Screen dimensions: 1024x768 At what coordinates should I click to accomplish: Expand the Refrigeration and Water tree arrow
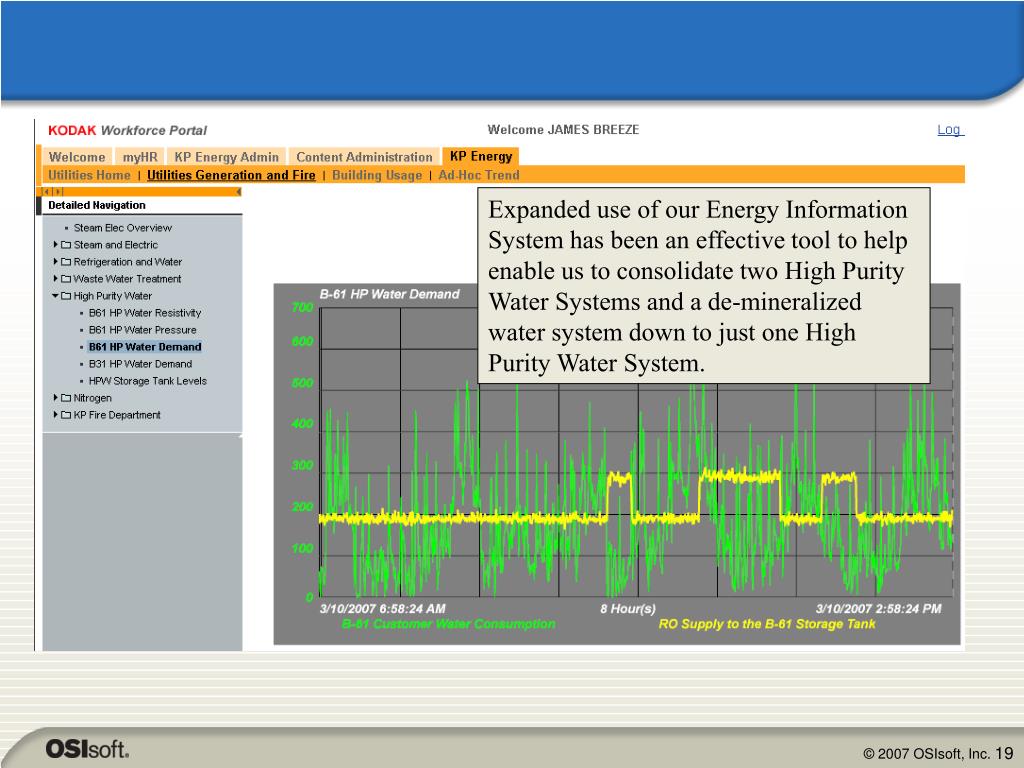[56, 261]
